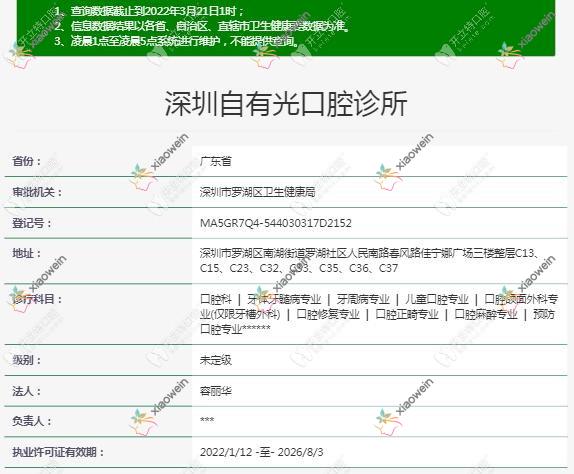Click registration number MA5GR7Q4-544030317D2152
This screenshot has width=574, height=474.
pyautogui.click(x=276, y=223)
